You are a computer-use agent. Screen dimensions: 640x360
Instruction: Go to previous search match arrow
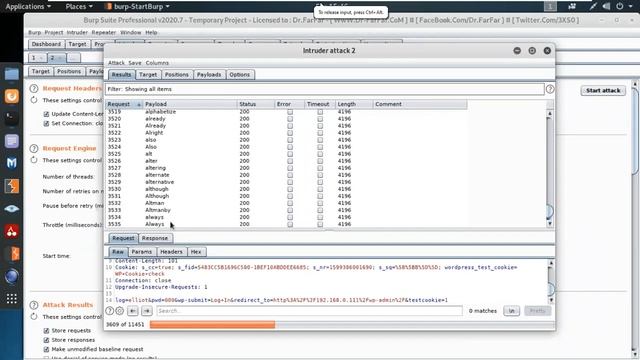click(x=133, y=311)
